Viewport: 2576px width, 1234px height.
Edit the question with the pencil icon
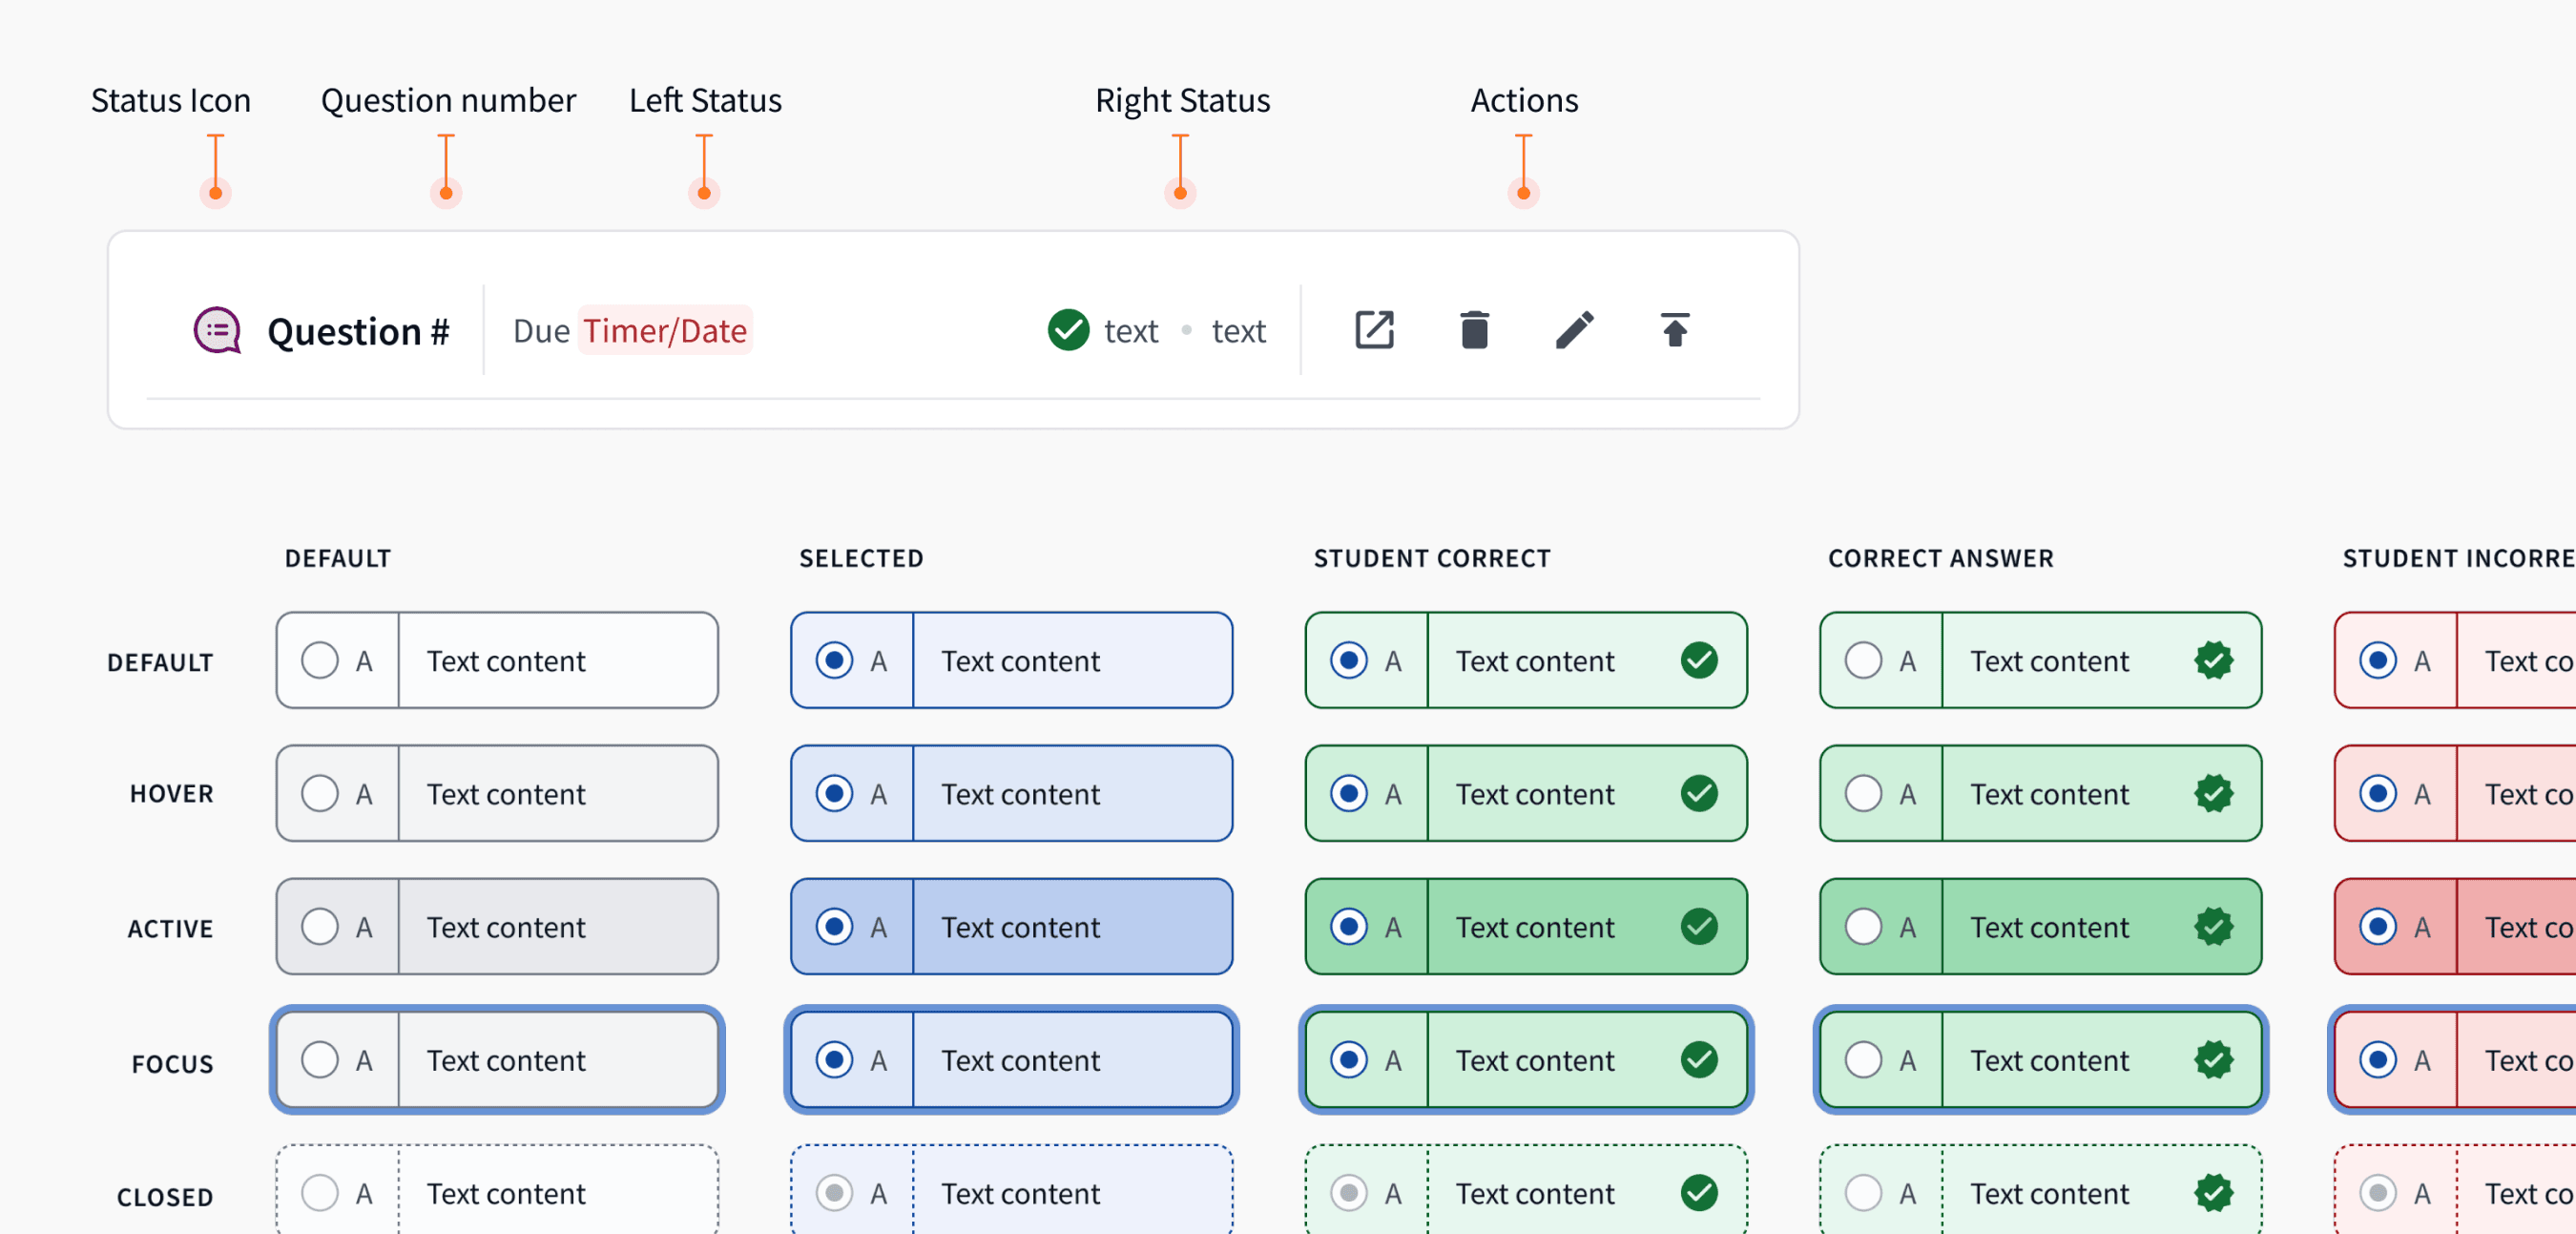point(1573,330)
